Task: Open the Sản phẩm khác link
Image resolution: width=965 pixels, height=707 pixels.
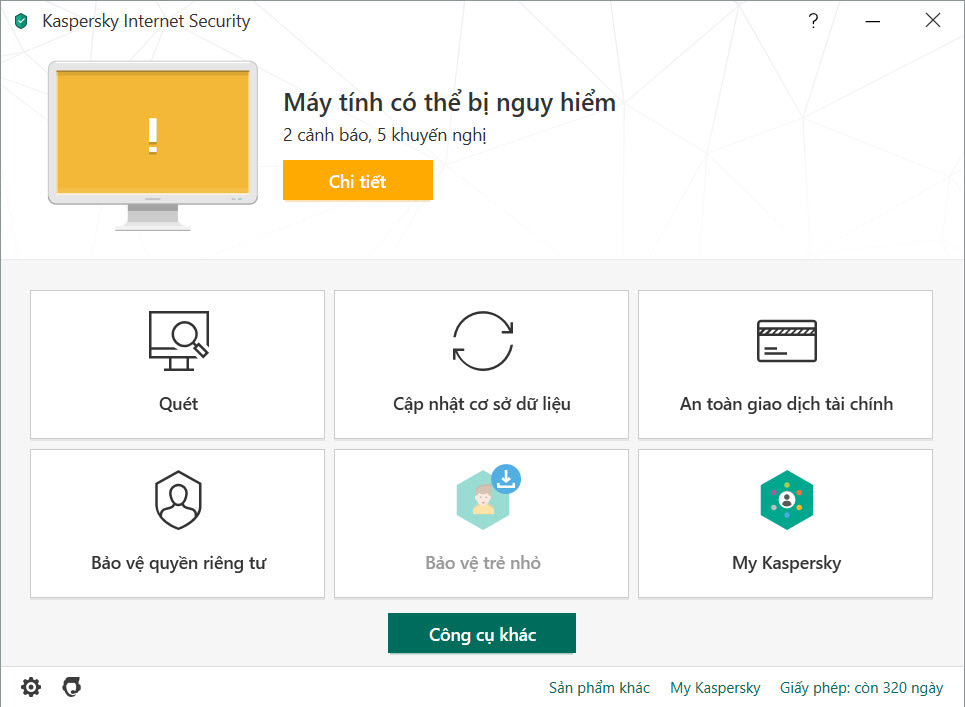Action: [599, 687]
